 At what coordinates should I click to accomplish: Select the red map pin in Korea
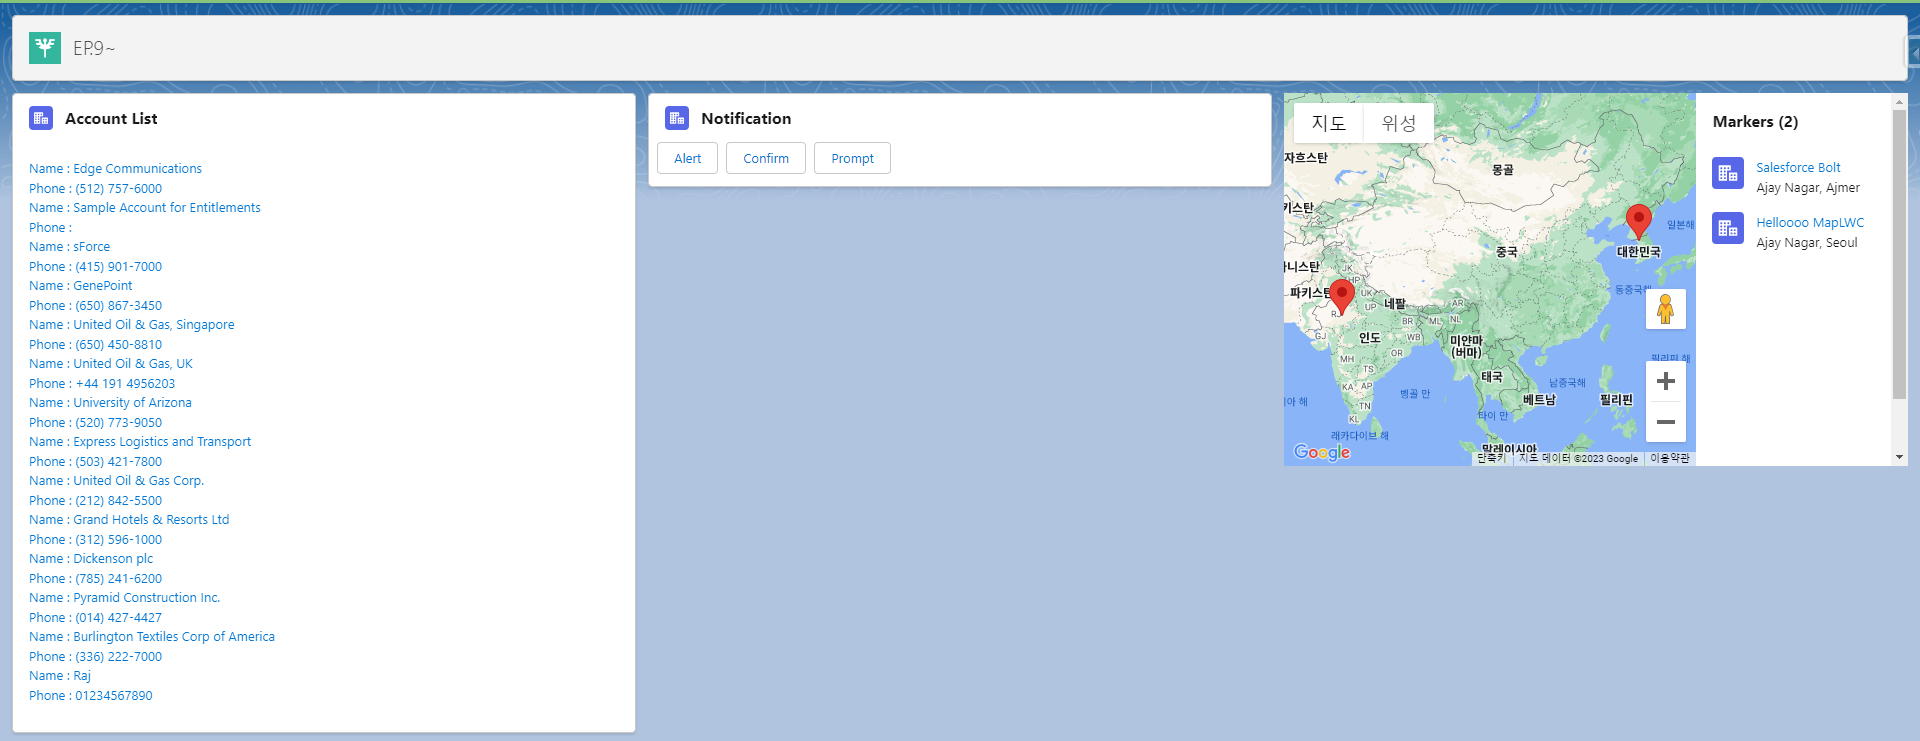point(1638,220)
